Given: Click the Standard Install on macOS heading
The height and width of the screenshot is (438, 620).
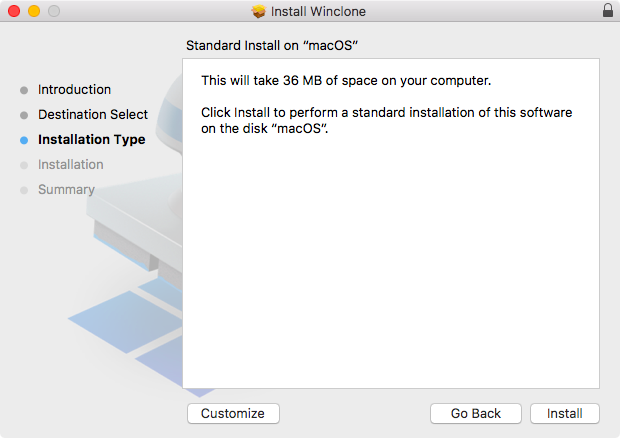Looking at the screenshot, I should [272, 45].
